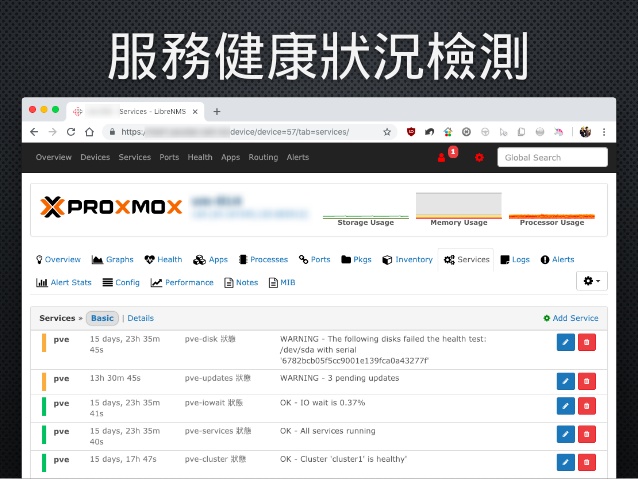
Task: Open the Routing menu in navbar
Action: (x=263, y=157)
